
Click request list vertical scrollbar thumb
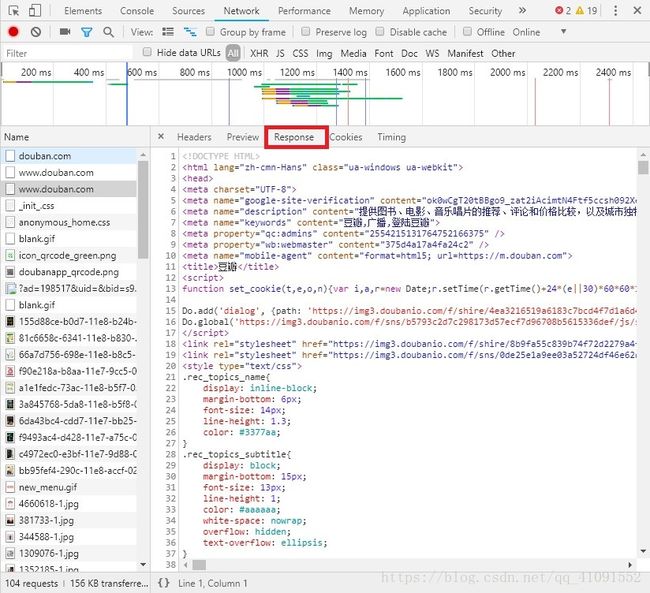pyautogui.click(x=143, y=209)
